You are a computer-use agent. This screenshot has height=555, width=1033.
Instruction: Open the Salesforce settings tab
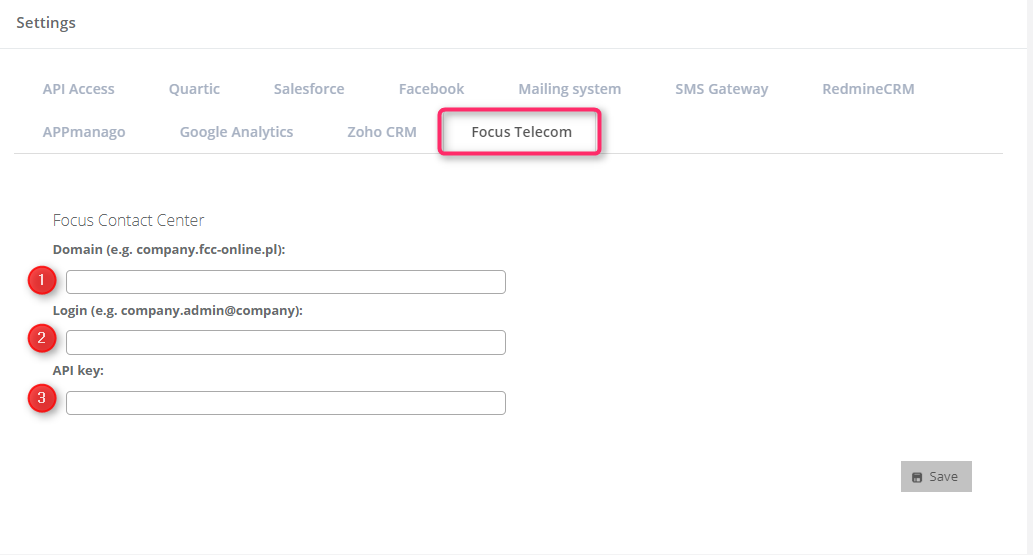(309, 89)
